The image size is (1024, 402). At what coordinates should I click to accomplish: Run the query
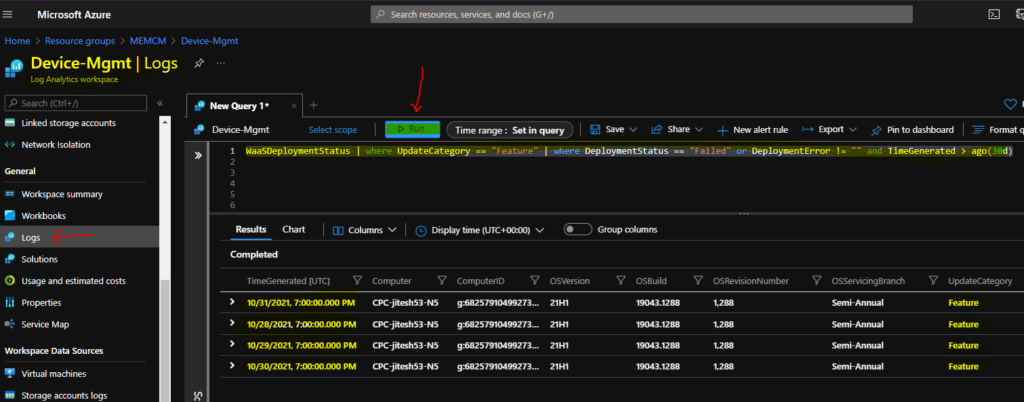coord(412,129)
